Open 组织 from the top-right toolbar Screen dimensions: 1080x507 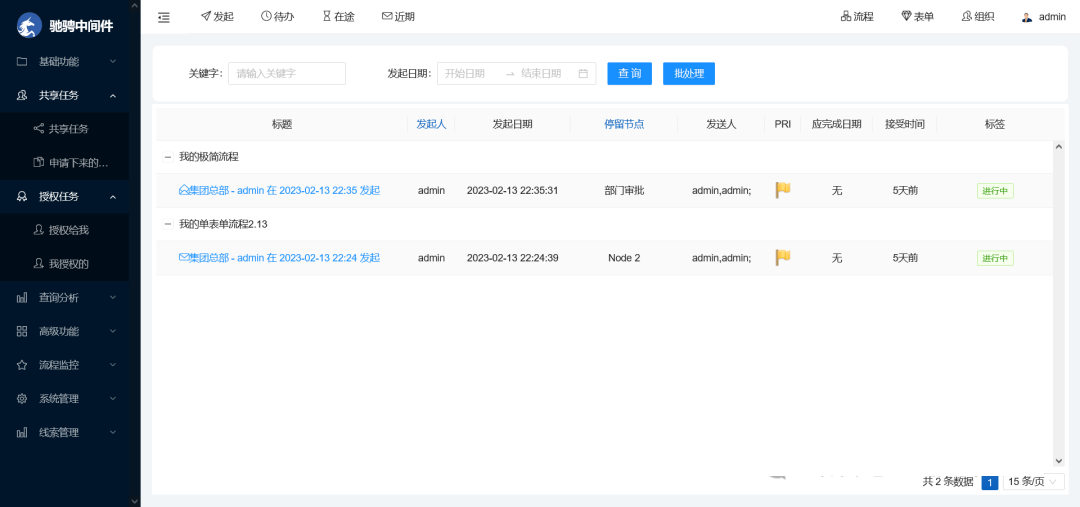pyautogui.click(x=977, y=17)
